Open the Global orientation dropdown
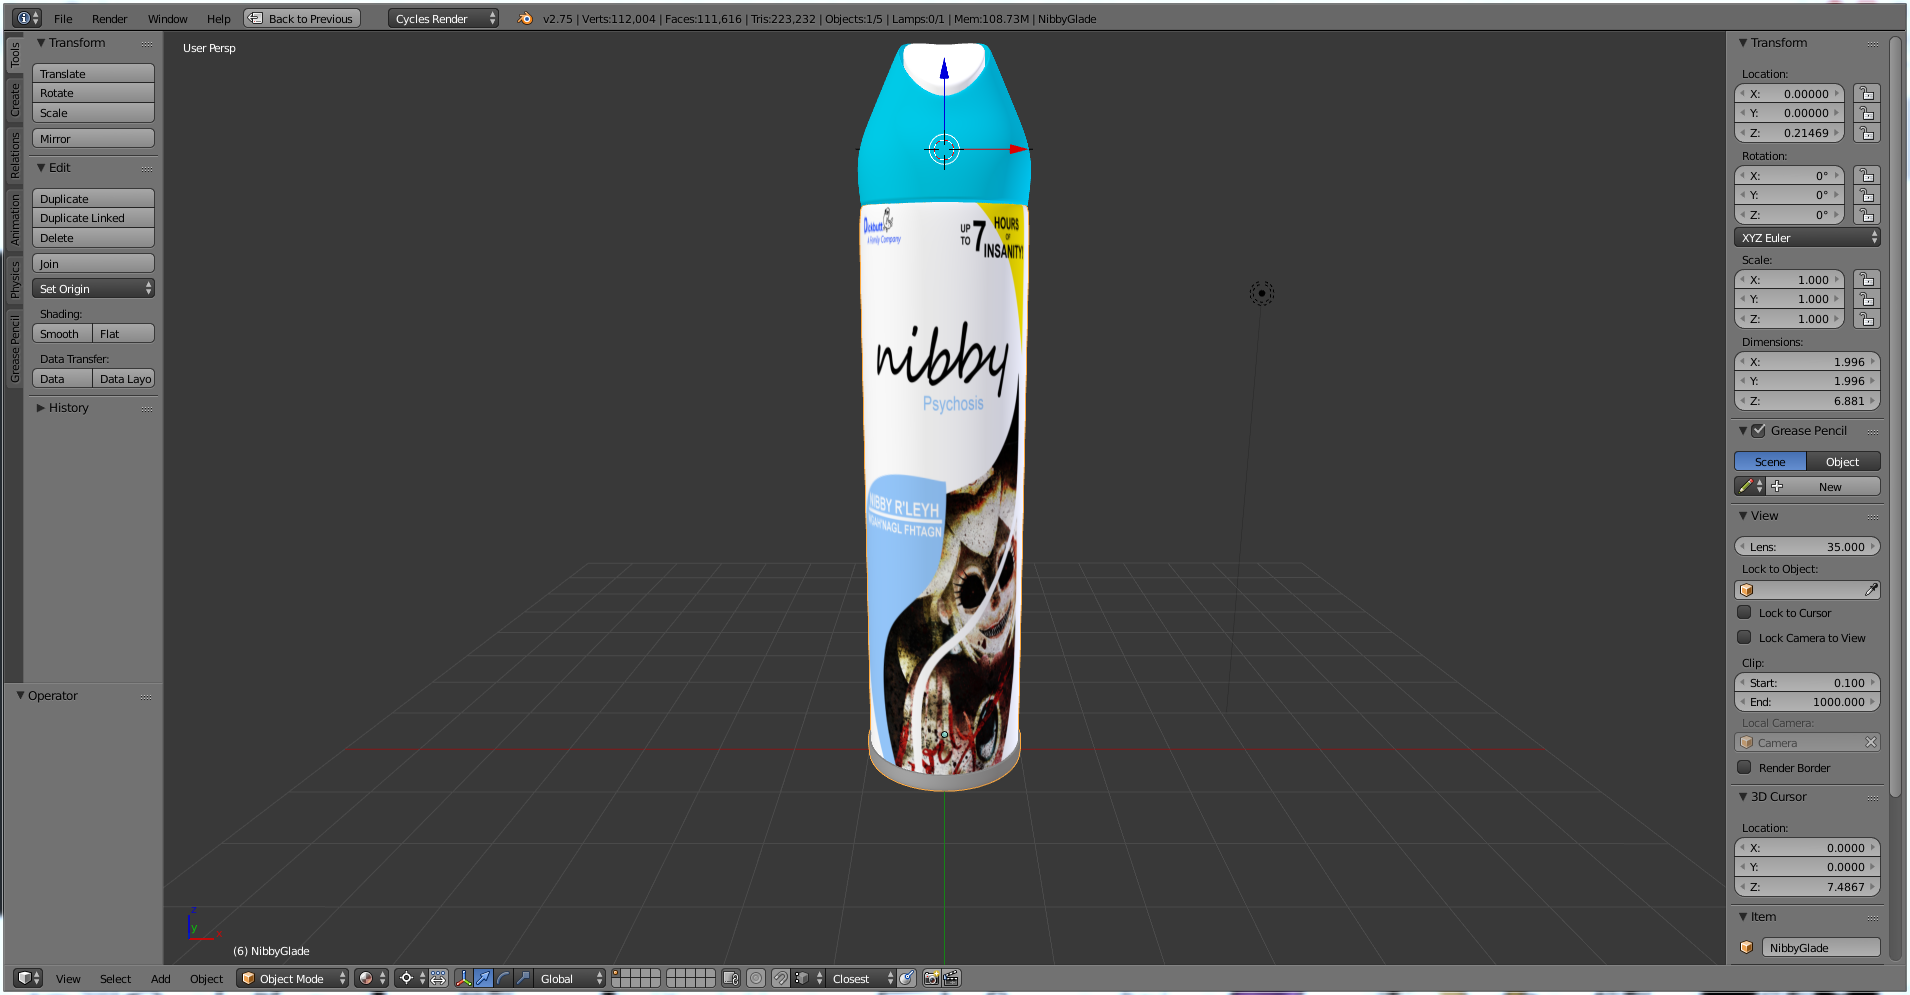 tap(570, 978)
